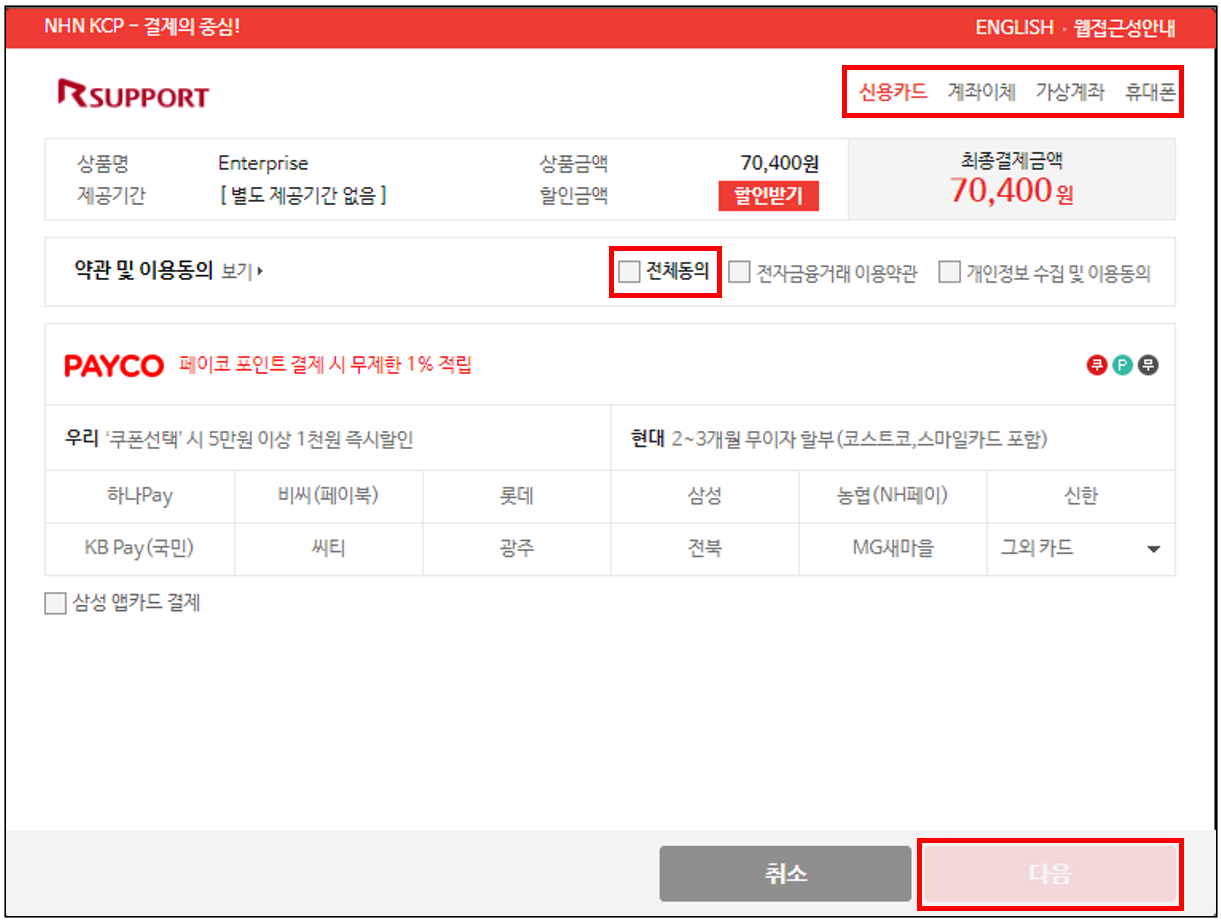Viewport: 1221px width, 924px height.
Task: Switch to the 휴대폰 payment tab
Action: 1150,92
